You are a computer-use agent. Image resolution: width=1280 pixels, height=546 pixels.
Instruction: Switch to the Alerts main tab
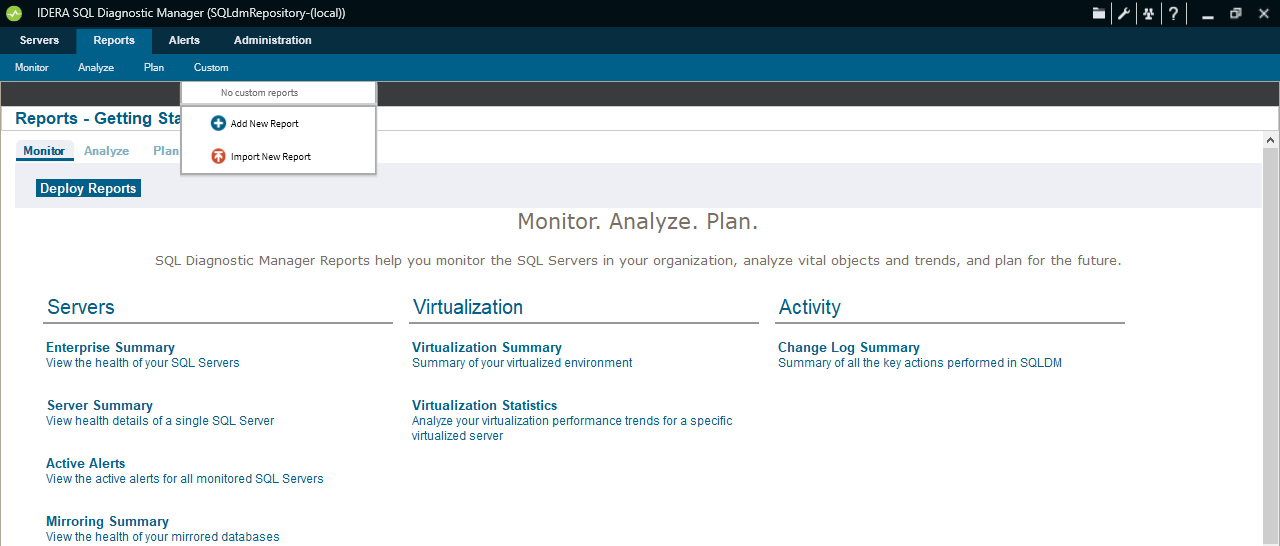pyautogui.click(x=184, y=41)
